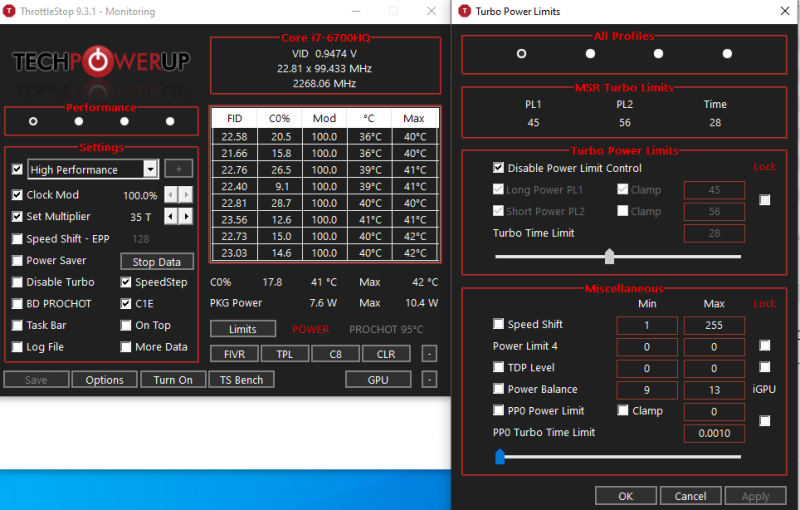
Task: Enable the Power Saver checkbox
Action: tap(17, 261)
